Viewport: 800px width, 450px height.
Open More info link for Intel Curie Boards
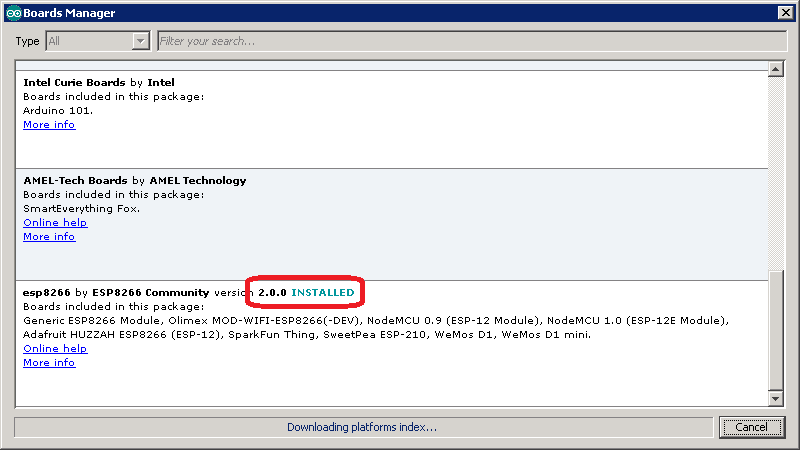tap(49, 124)
